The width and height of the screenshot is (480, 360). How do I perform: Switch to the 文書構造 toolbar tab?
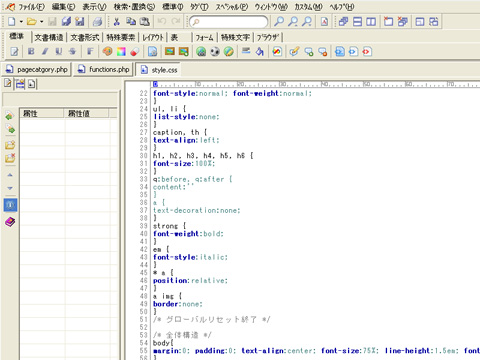click(x=49, y=37)
